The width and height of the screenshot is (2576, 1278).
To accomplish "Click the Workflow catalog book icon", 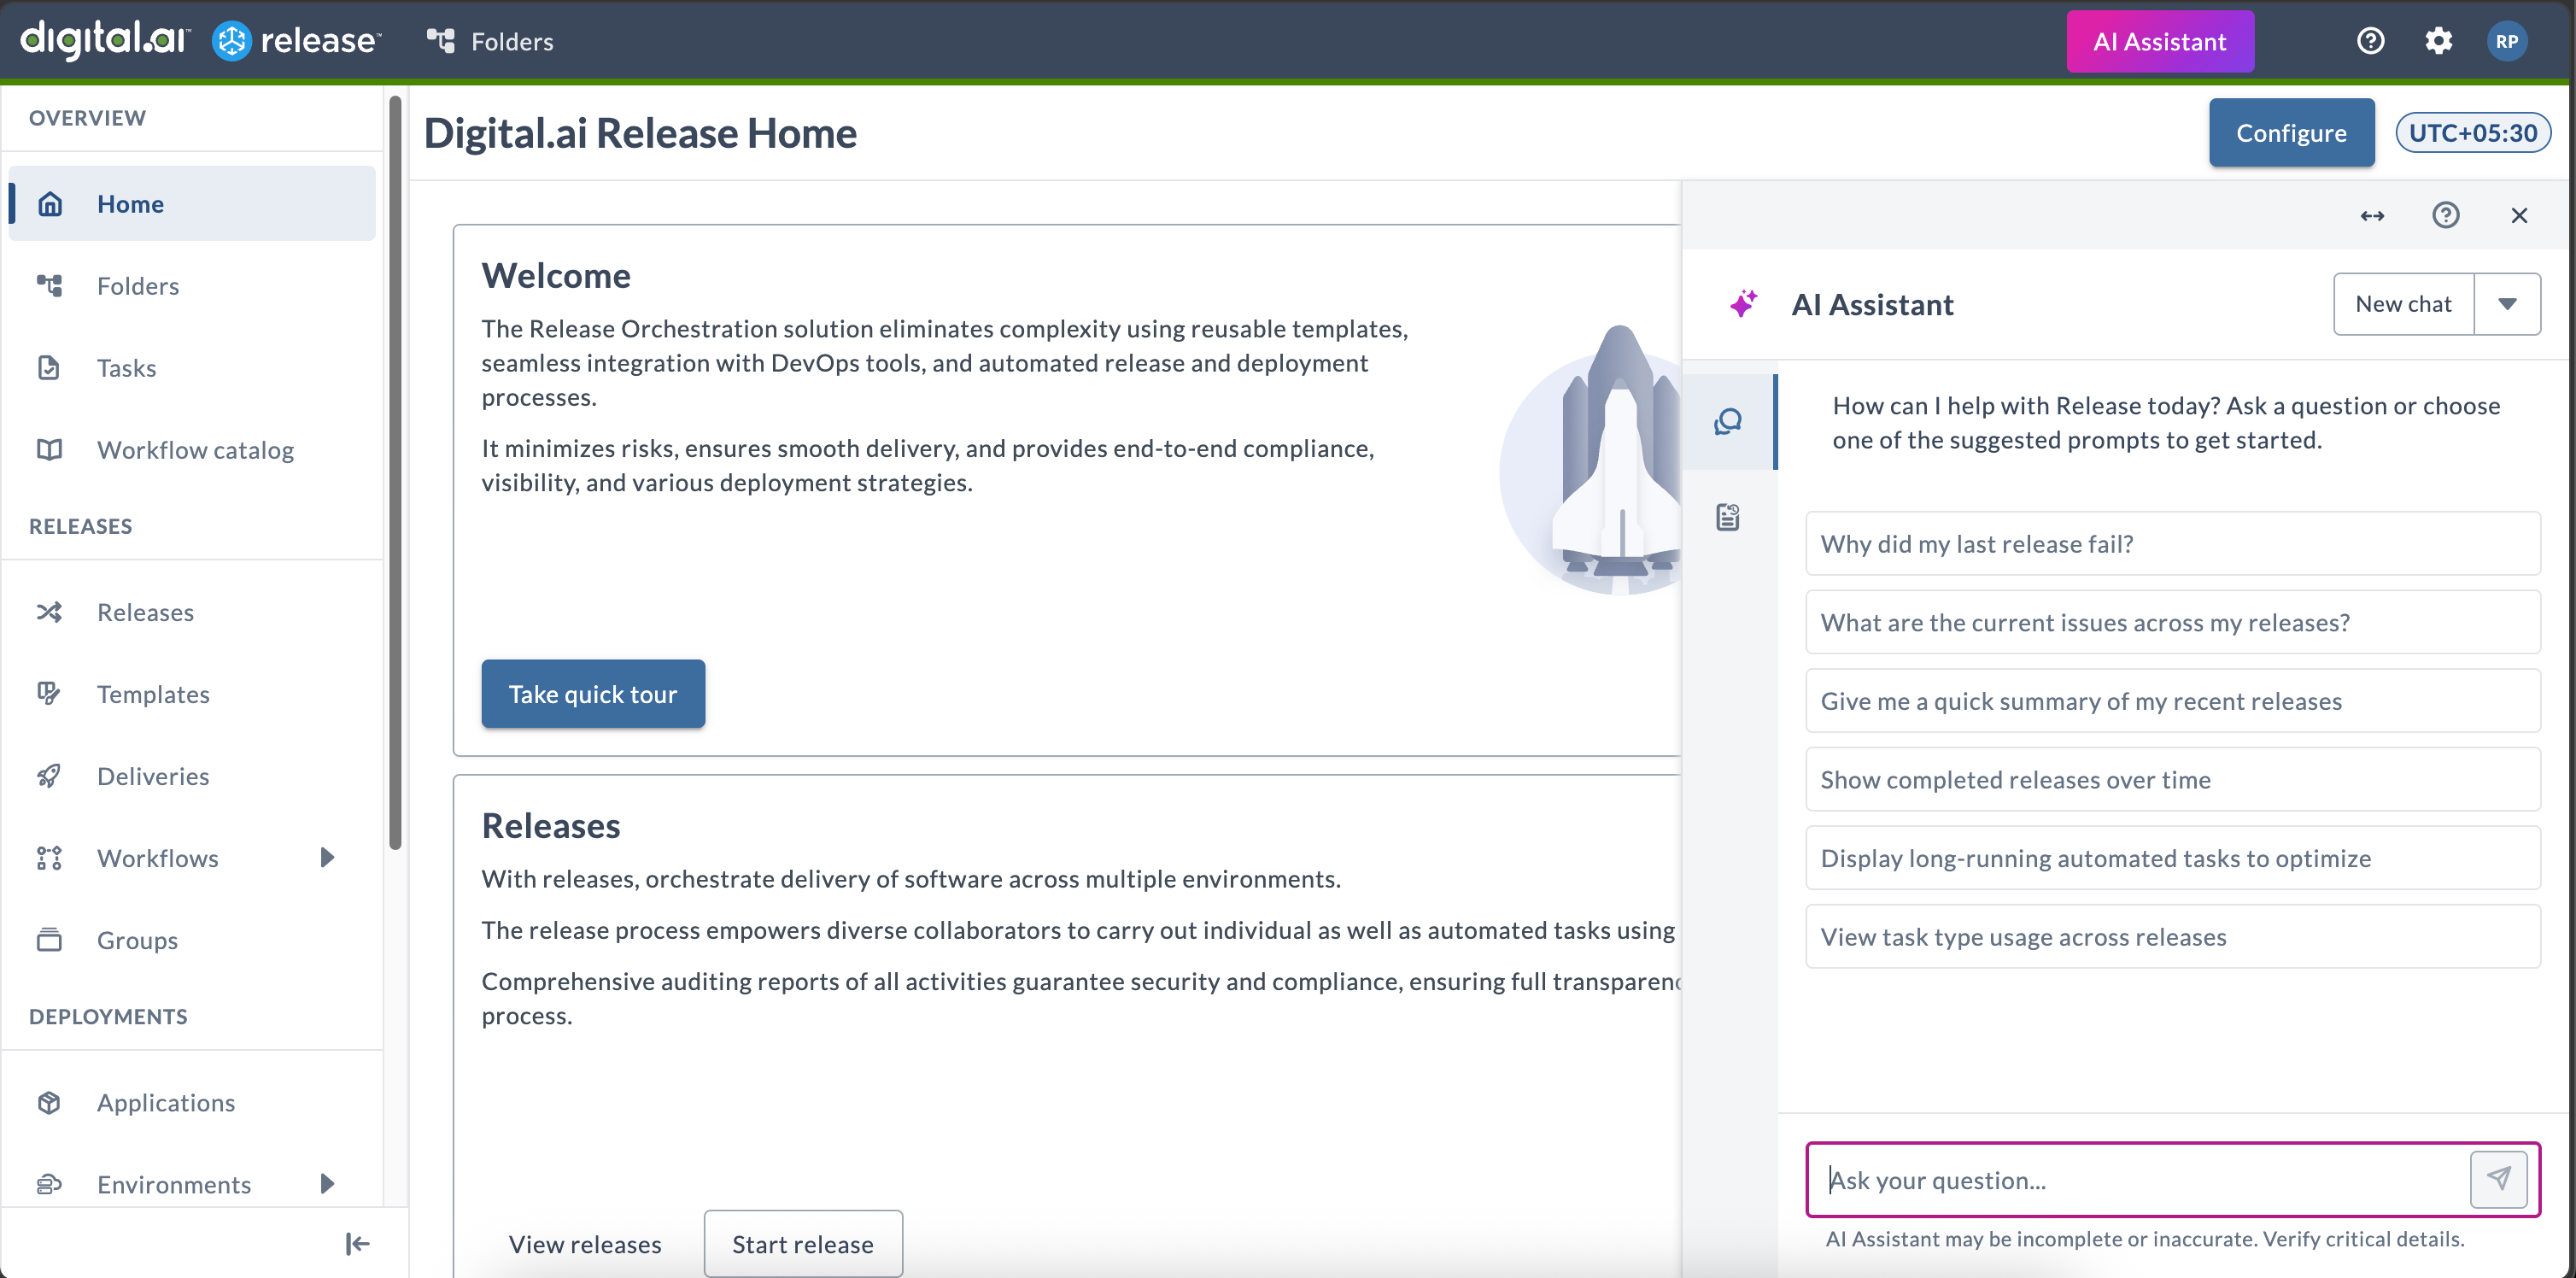I will click(x=50, y=450).
